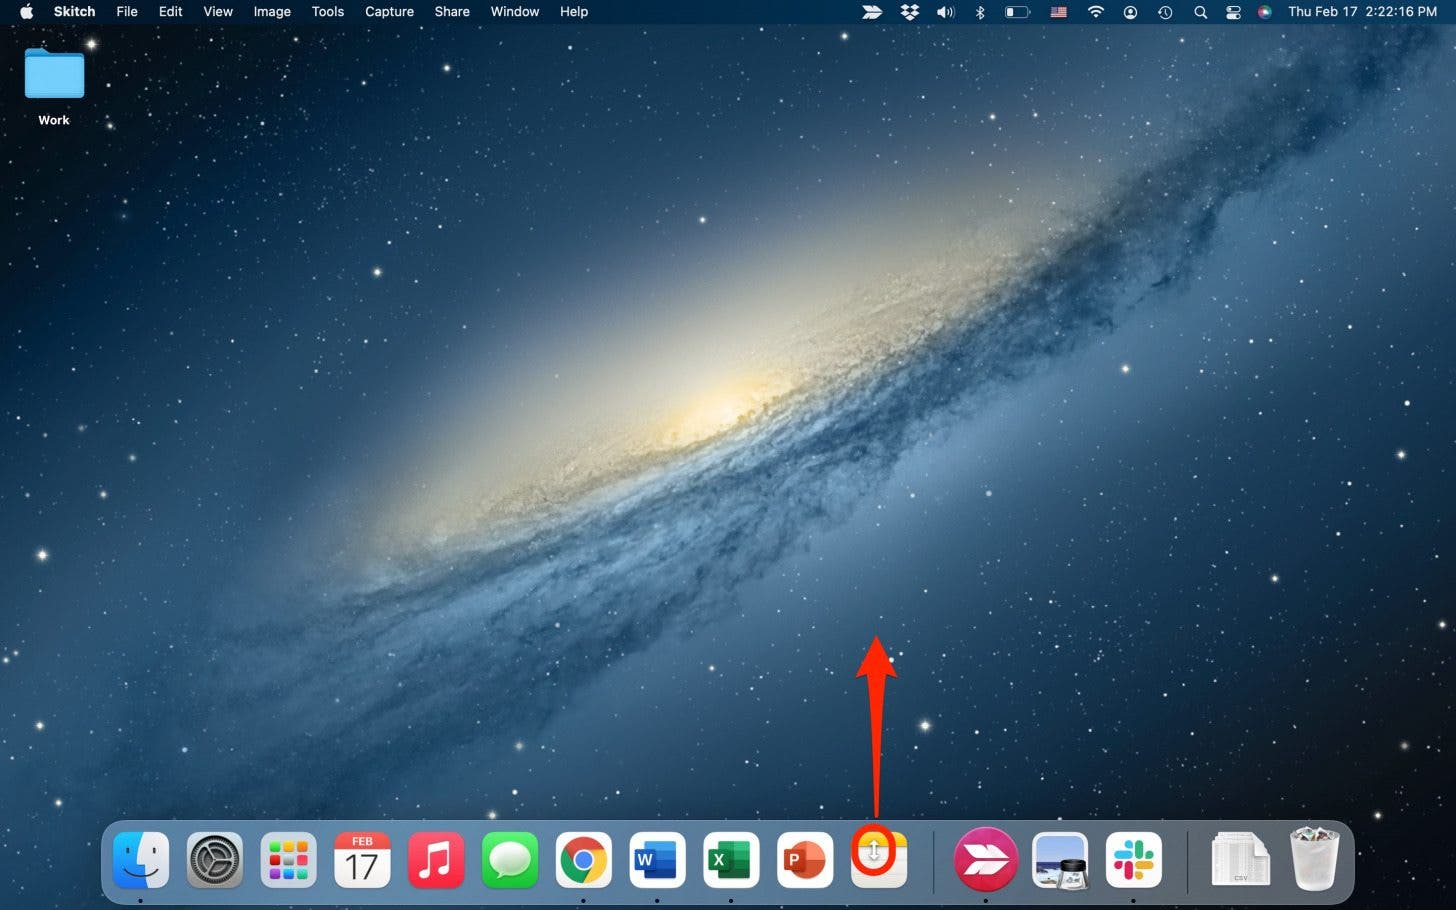Open the US keyboard input source menu
Image resolution: width=1456 pixels, height=910 pixels.
coord(1058,12)
